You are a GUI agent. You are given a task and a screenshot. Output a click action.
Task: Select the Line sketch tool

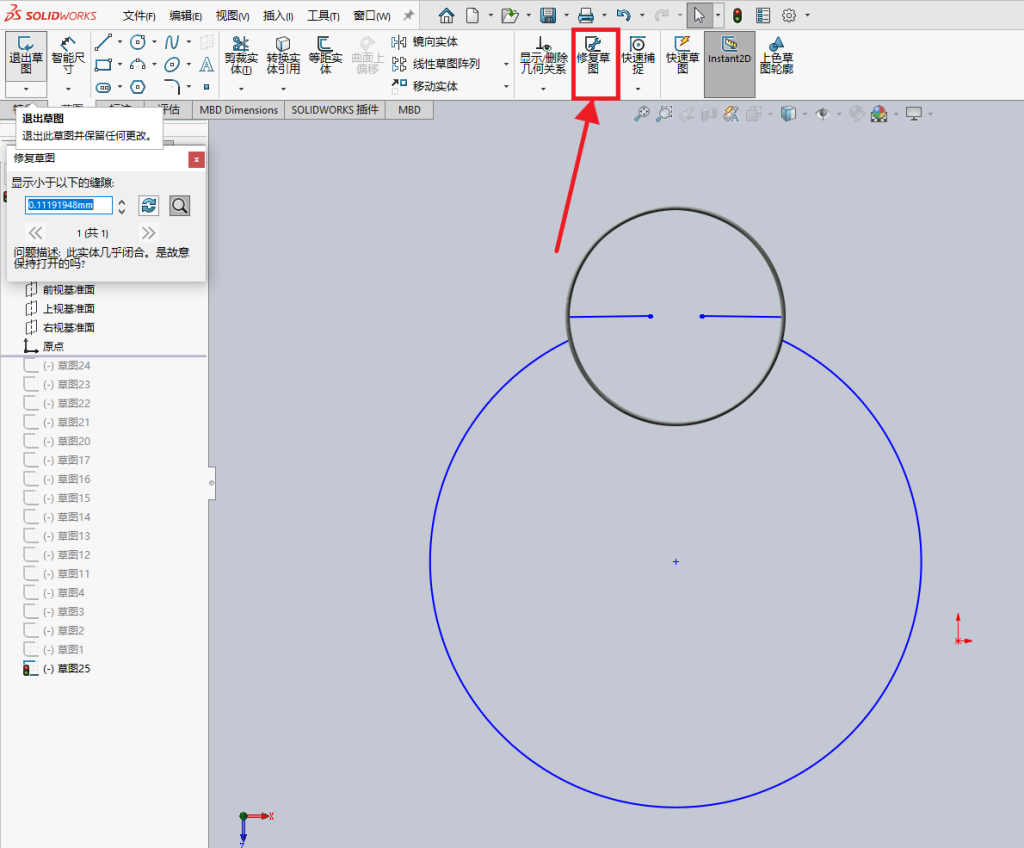pyautogui.click(x=103, y=42)
